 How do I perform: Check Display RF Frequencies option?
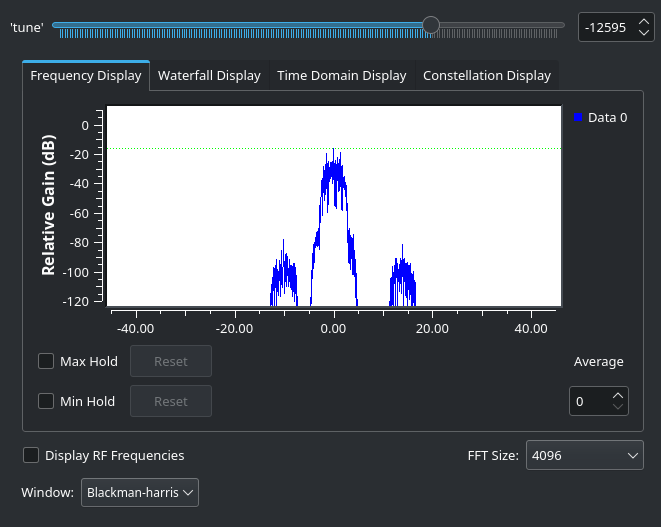(x=31, y=455)
